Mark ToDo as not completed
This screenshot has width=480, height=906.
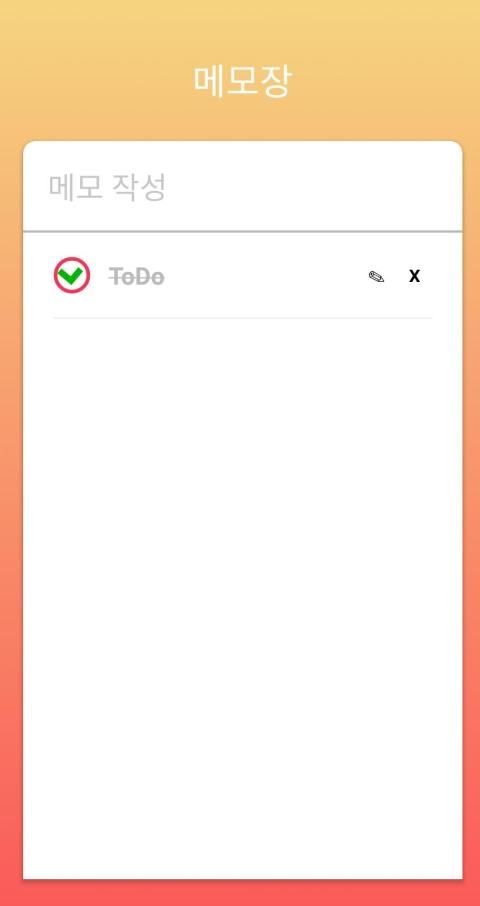(x=72, y=276)
